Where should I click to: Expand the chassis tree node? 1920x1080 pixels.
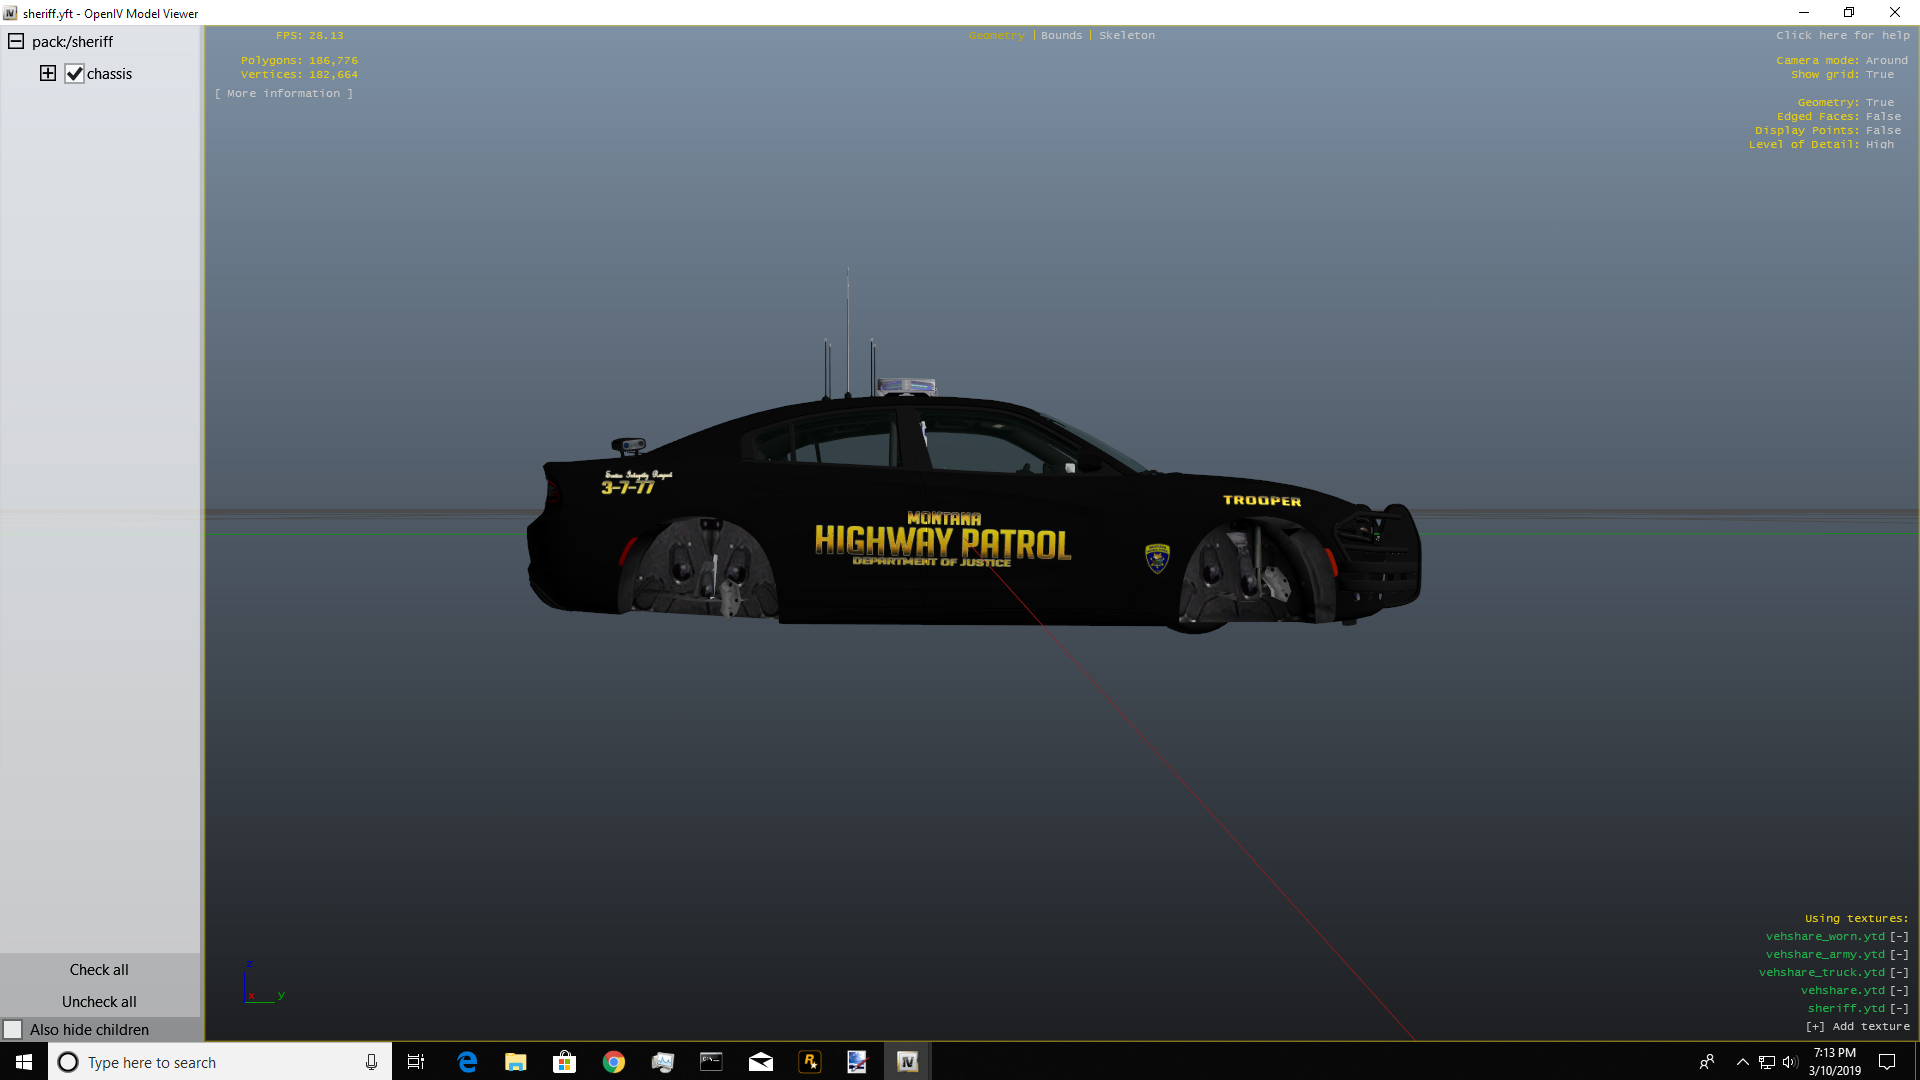pos(47,73)
